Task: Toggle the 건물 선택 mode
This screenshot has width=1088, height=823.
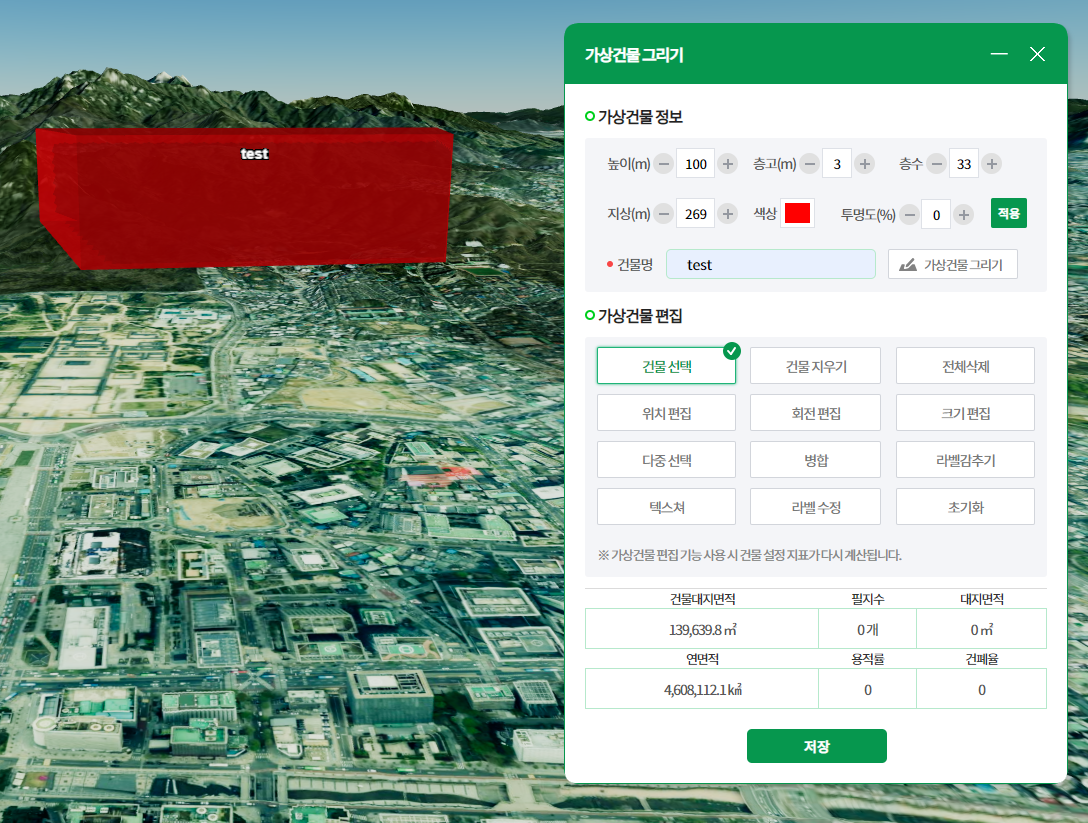Action: click(x=666, y=366)
